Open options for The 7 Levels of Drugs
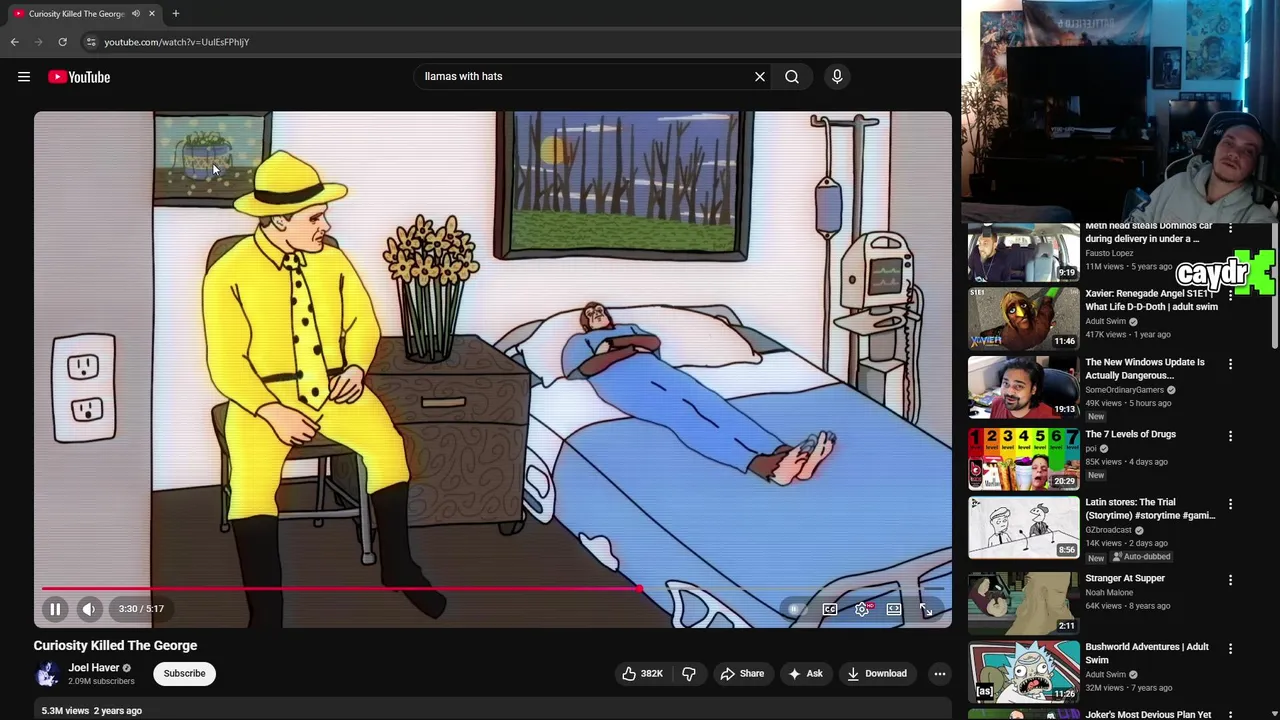This screenshot has height=720, width=1280. 1230,436
